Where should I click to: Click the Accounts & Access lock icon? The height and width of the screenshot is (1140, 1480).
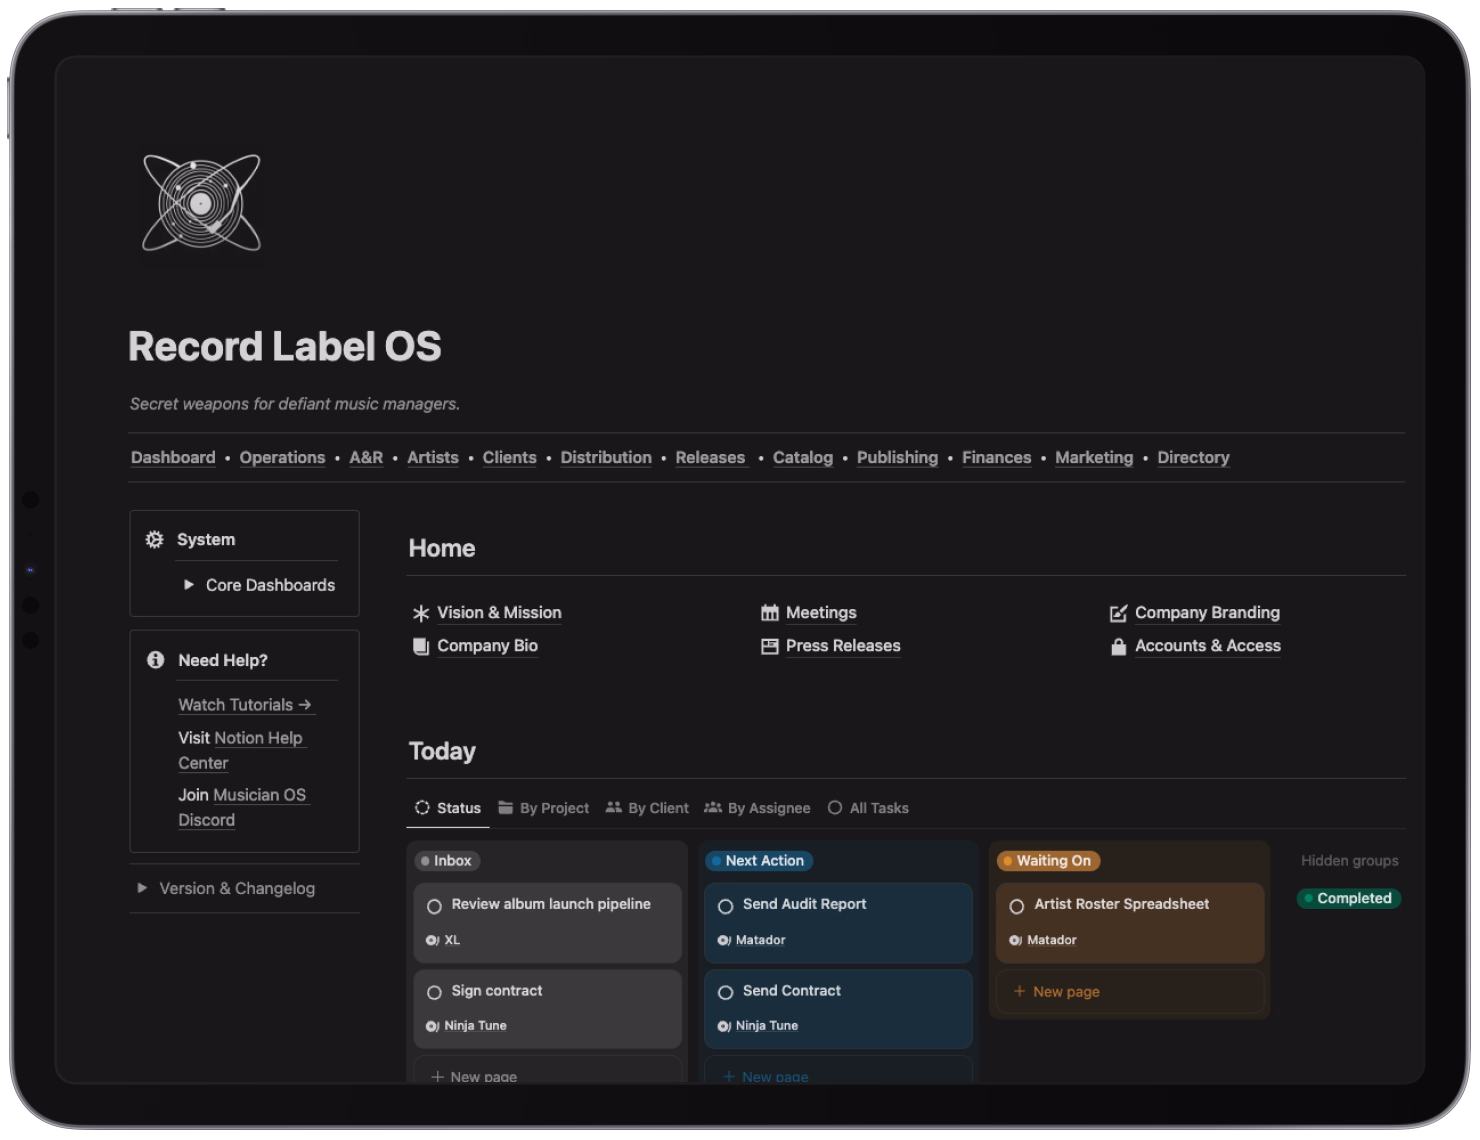(1118, 646)
